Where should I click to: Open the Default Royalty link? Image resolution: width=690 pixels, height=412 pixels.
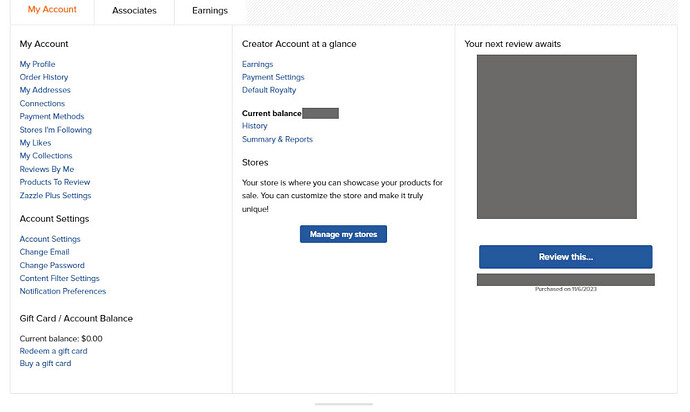tap(269, 90)
